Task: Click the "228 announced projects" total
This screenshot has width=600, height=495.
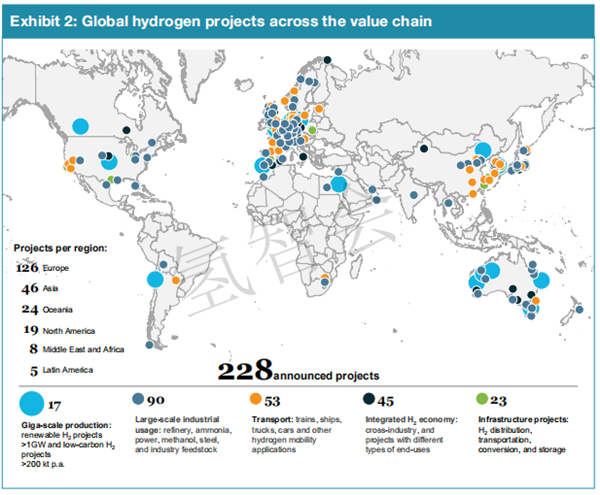Action: tap(298, 373)
